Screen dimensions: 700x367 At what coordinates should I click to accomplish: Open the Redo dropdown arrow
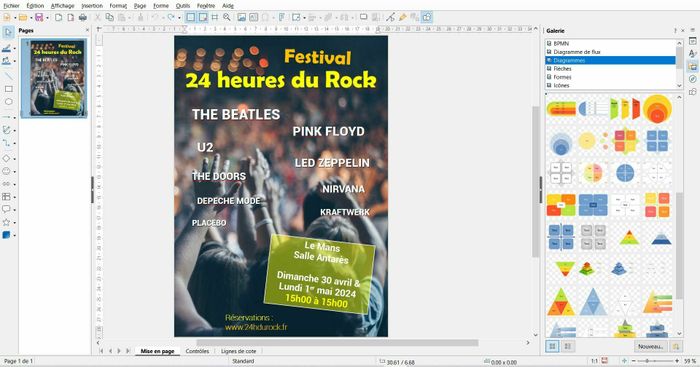tap(179, 17)
